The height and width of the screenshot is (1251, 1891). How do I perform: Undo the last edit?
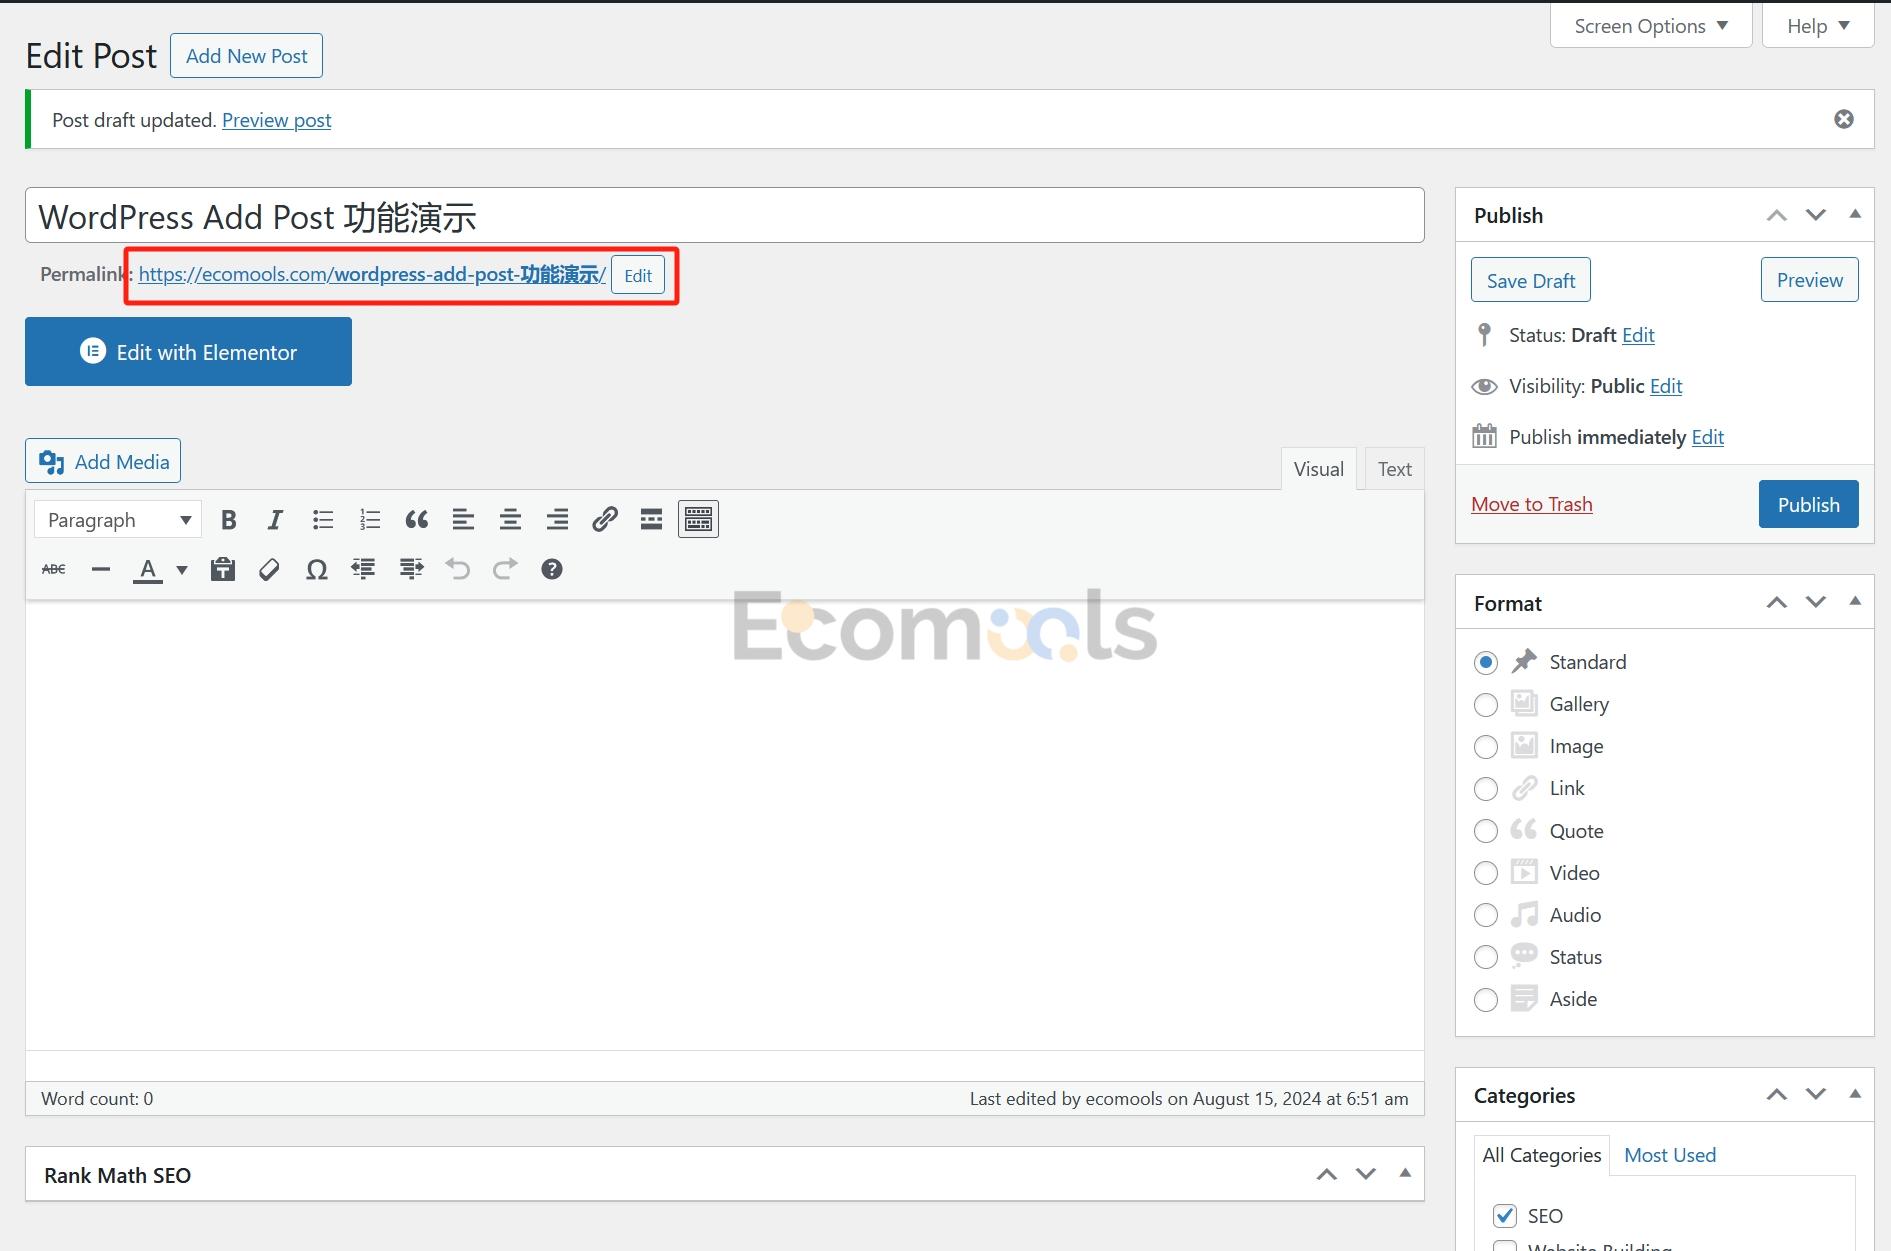coord(458,570)
